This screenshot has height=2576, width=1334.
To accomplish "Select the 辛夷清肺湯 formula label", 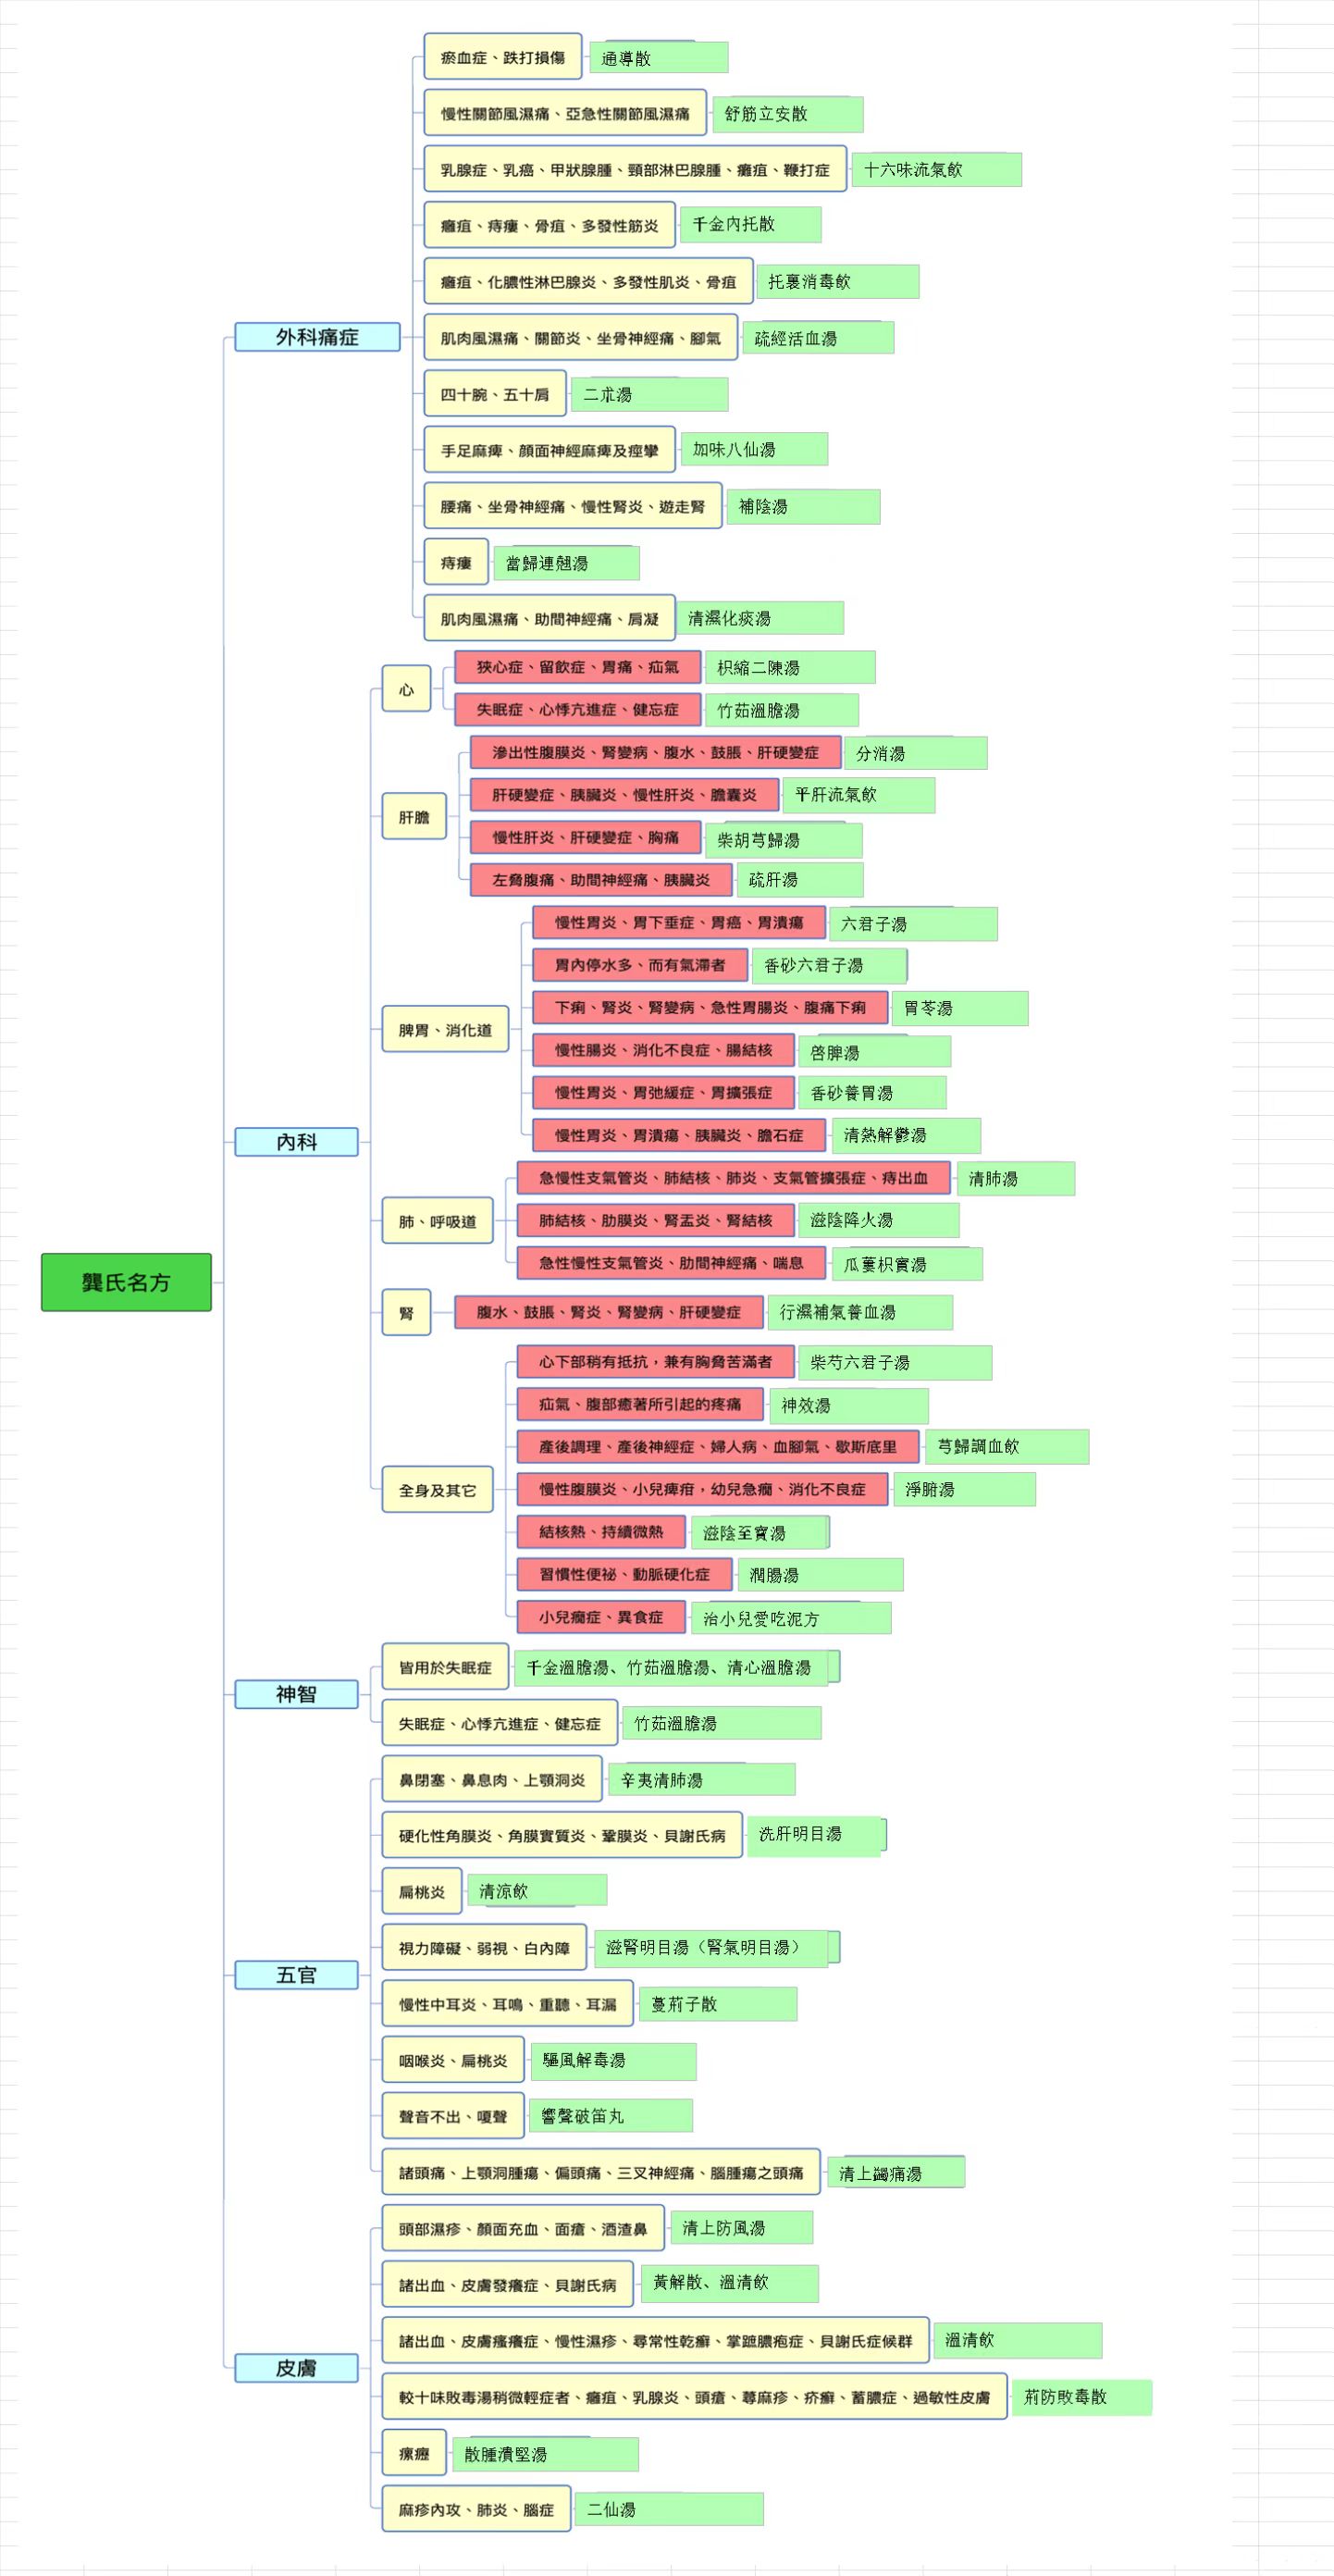I will pos(702,1780).
